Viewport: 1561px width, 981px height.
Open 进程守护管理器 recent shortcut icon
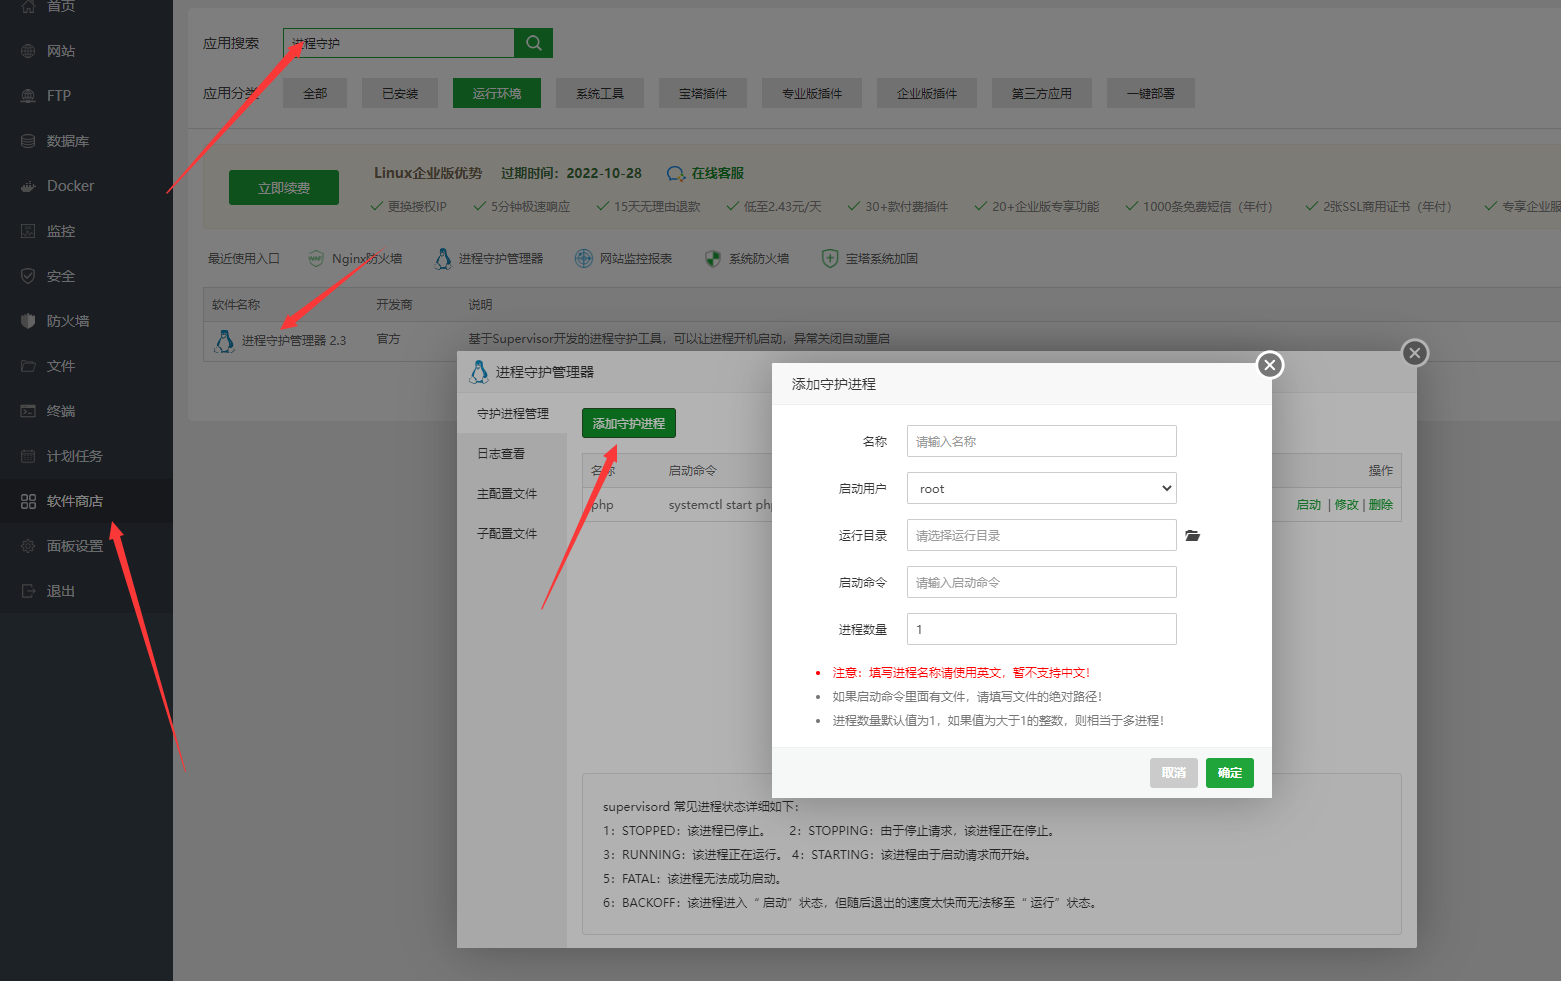(443, 259)
